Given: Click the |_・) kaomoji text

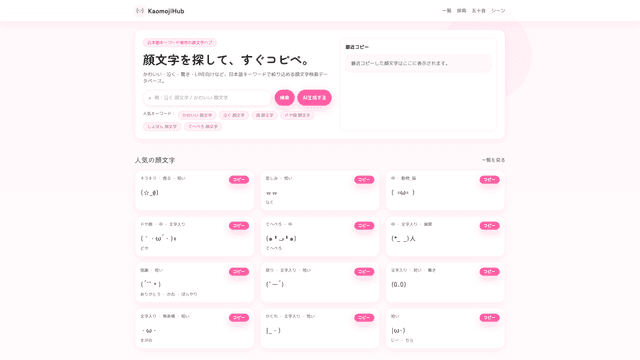Looking at the screenshot, I should point(273,331).
